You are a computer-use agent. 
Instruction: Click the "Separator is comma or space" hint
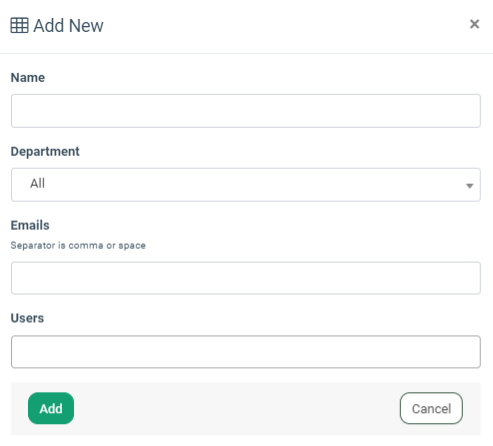point(78,246)
